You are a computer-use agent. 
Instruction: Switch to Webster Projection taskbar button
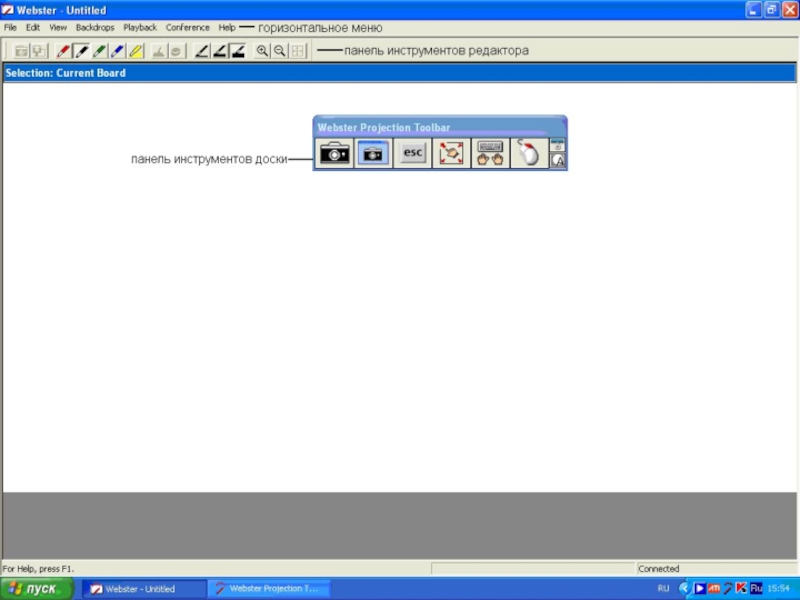pos(268,589)
